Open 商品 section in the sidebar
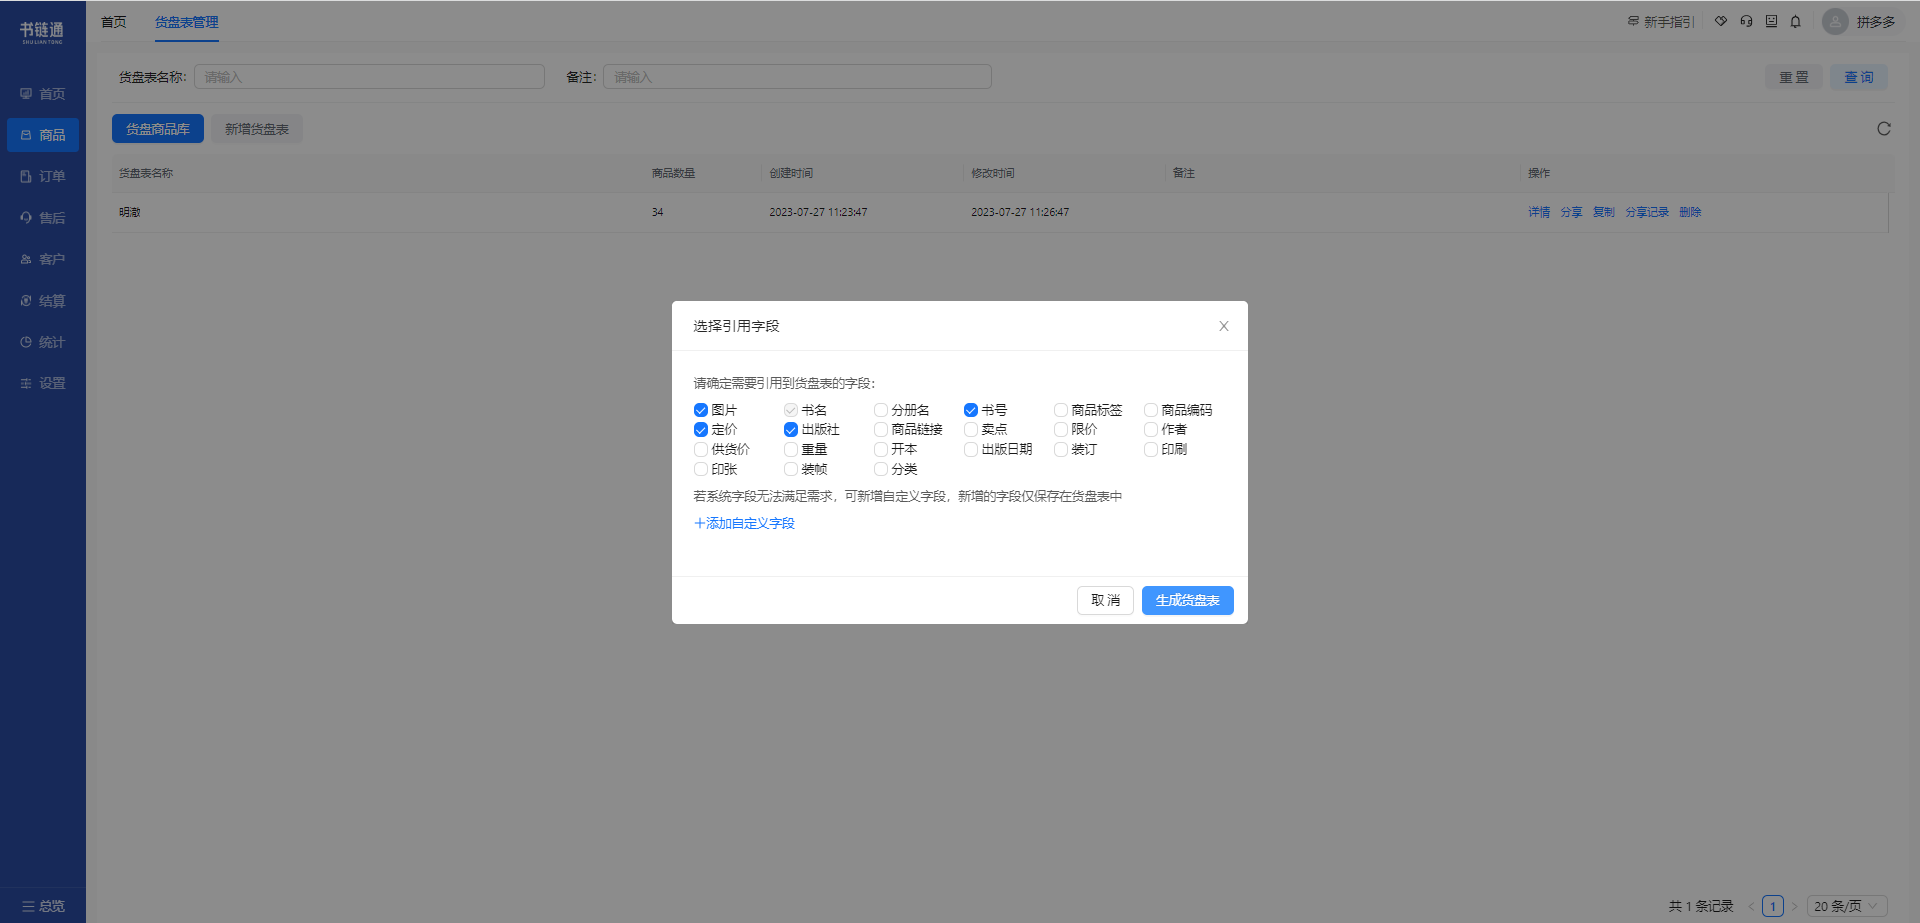This screenshot has height=923, width=1920. point(43,135)
